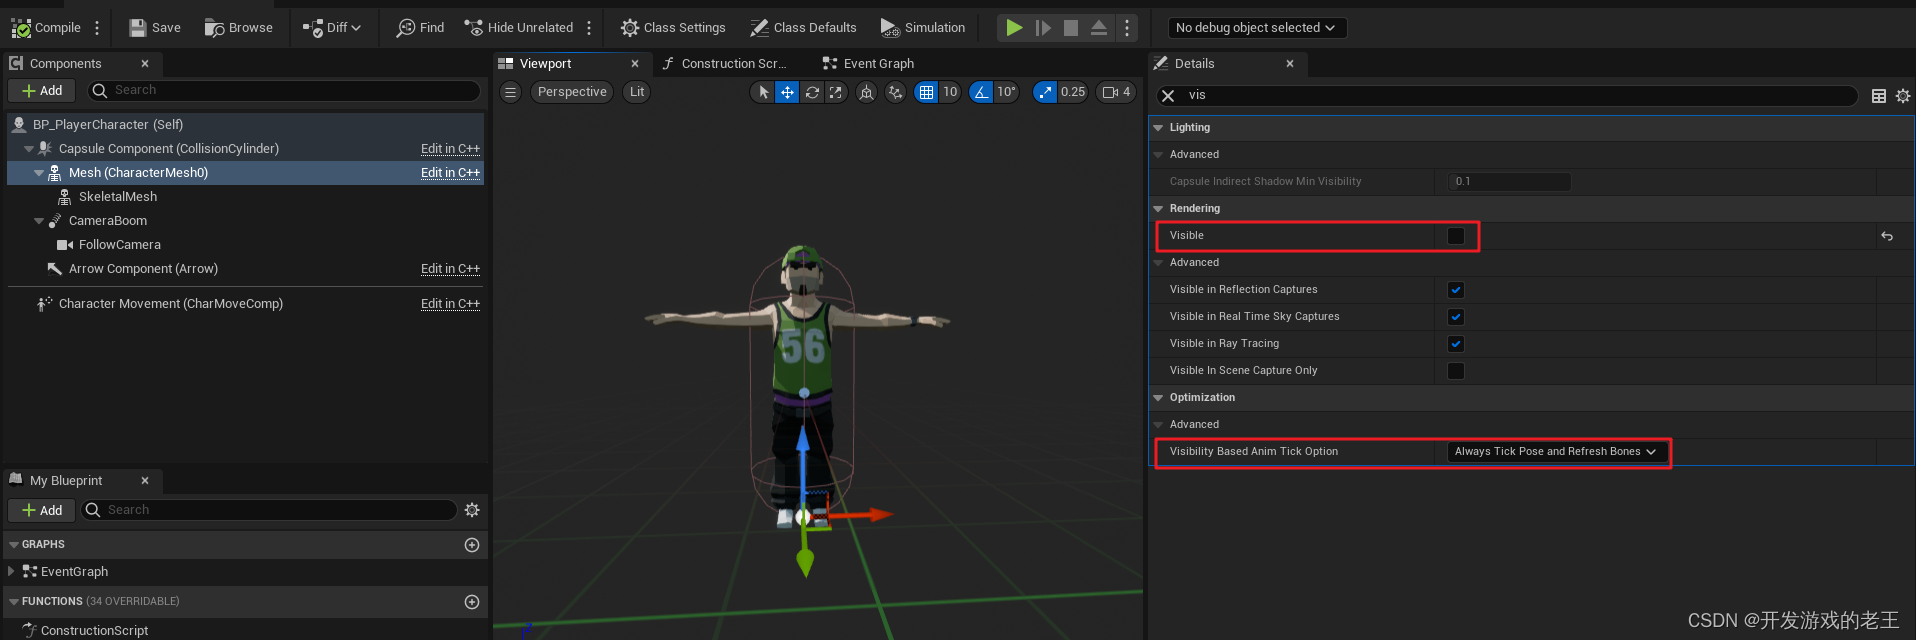Open Perspective view mode dropdown
The image size is (1916, 640).
point(572,92)
